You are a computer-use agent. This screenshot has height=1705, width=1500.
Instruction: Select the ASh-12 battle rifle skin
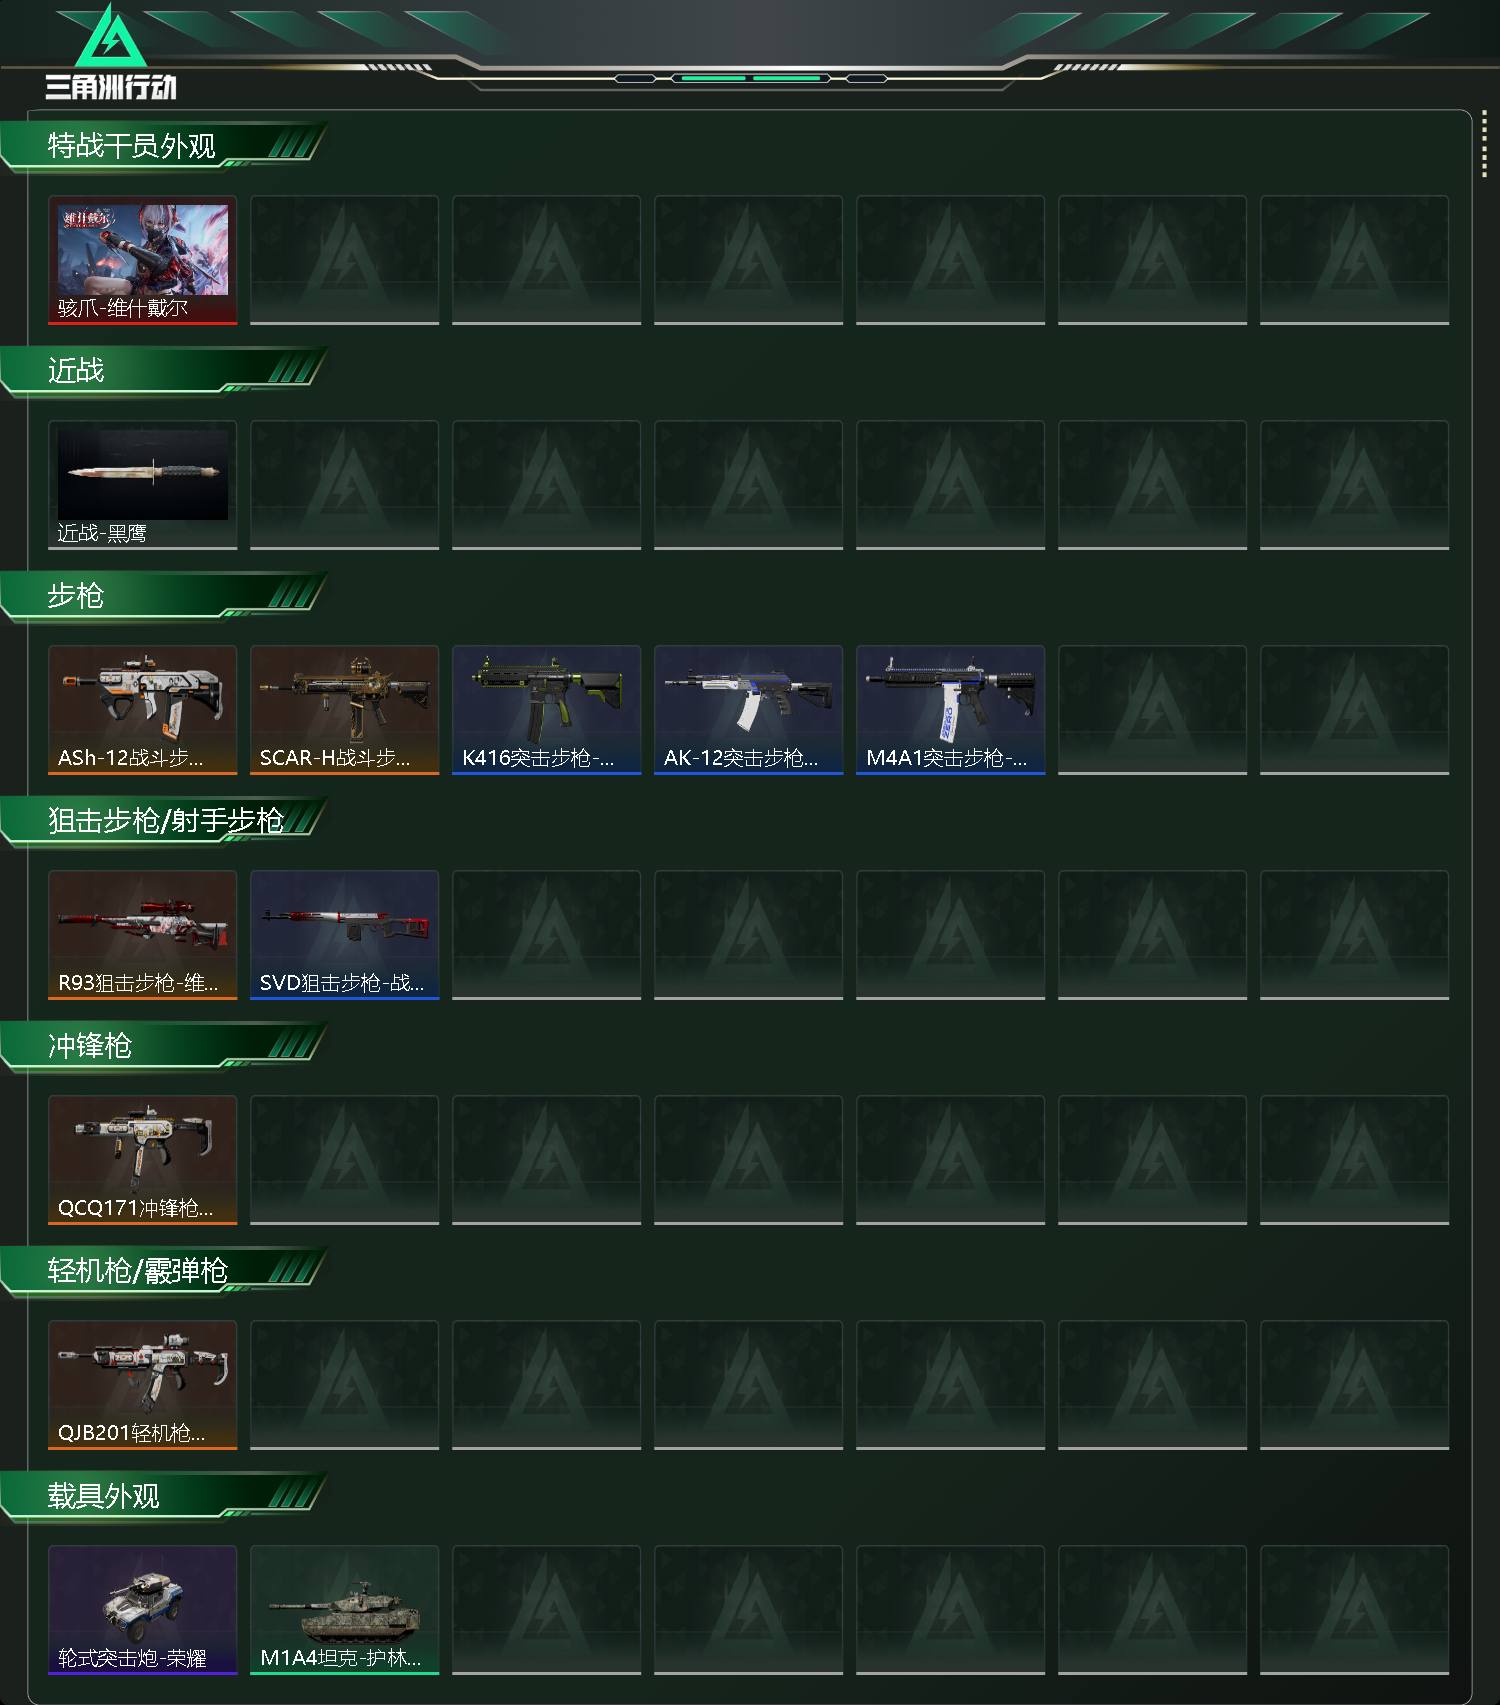pos(143,710)
